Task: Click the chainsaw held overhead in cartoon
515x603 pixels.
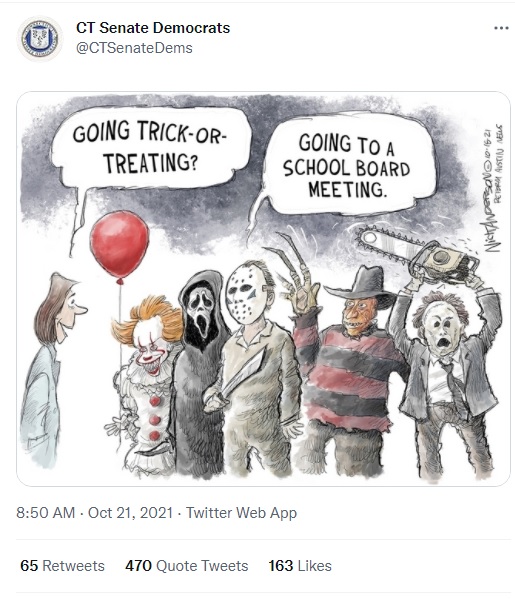Action: point(417,252)
